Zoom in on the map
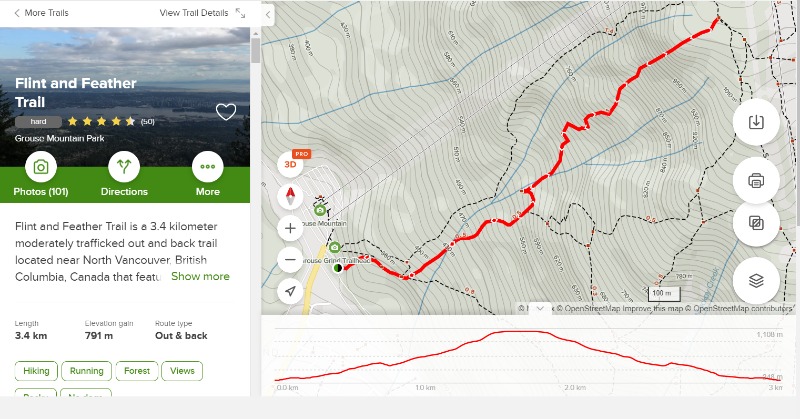Screen dimensions: 800x419 pos(290,228)
